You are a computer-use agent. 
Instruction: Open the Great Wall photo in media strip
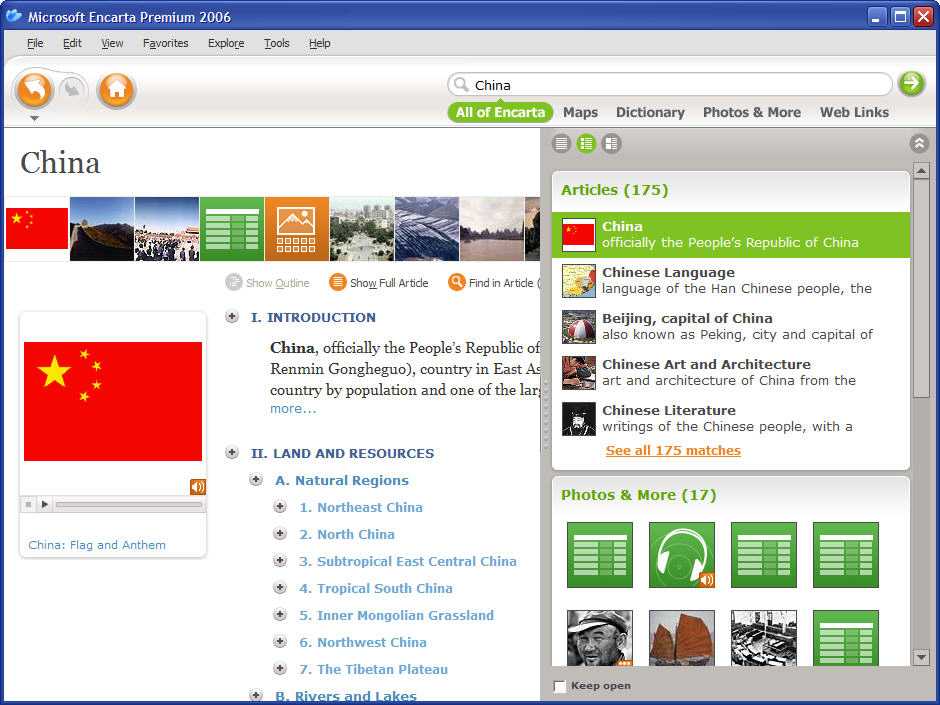coord(102,229)
